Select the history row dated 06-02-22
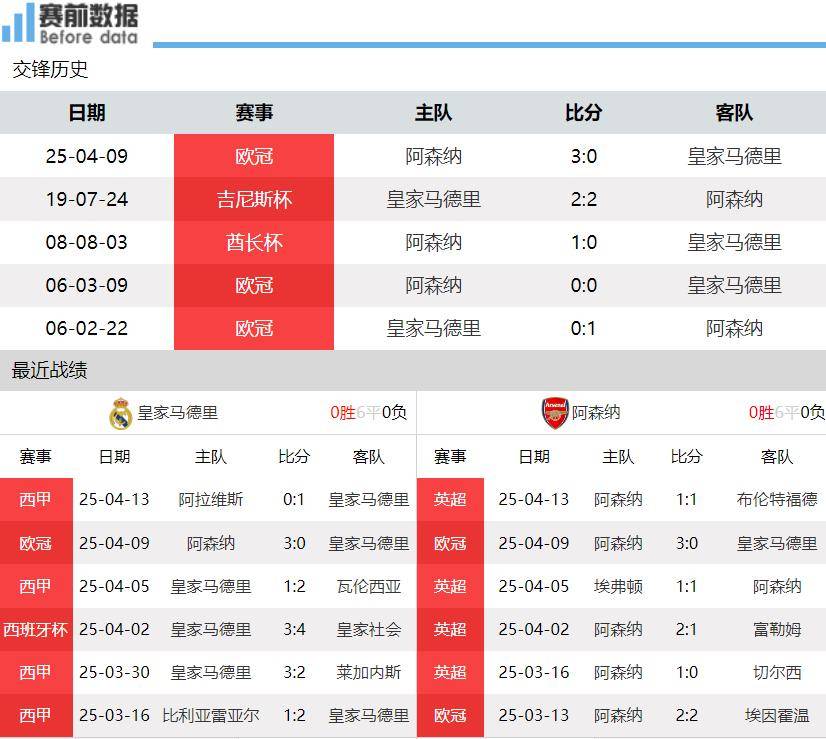 [x=413, y=328]
